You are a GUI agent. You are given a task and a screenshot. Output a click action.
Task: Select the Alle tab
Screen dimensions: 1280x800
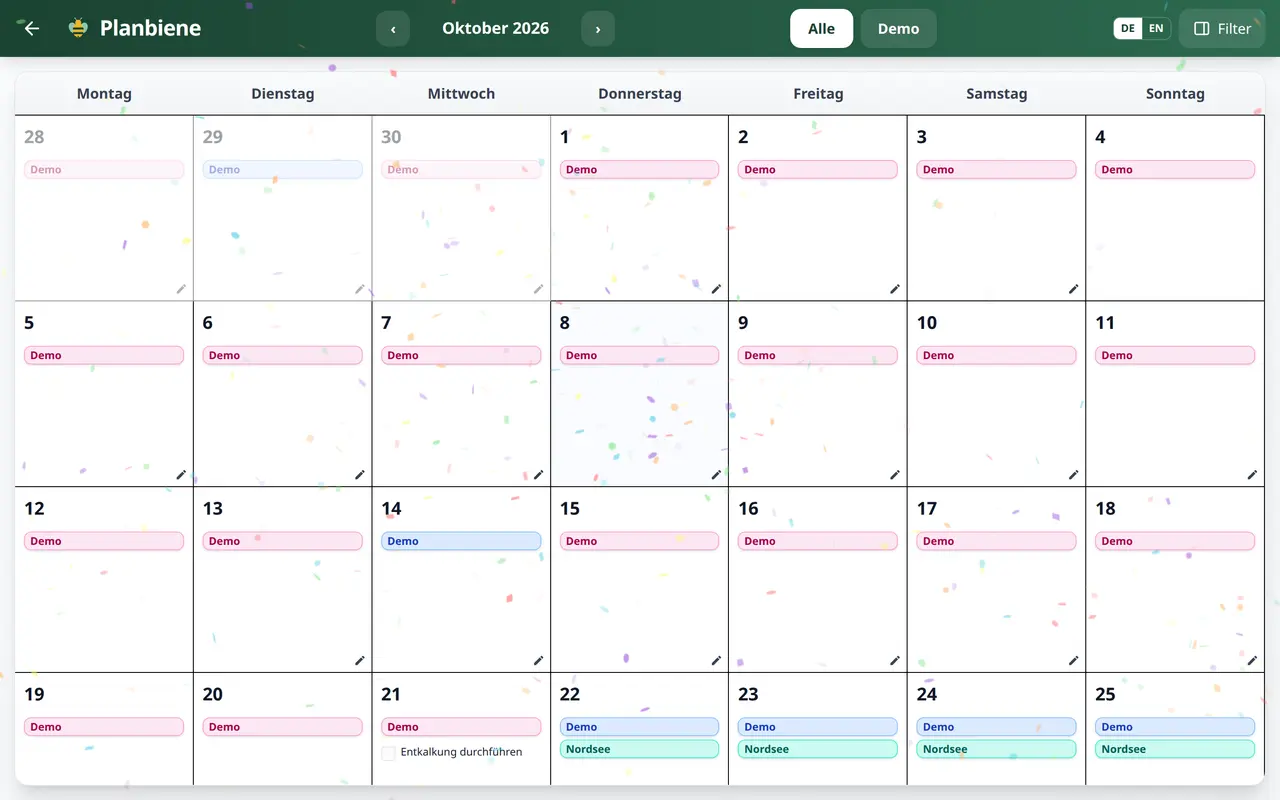821,29
